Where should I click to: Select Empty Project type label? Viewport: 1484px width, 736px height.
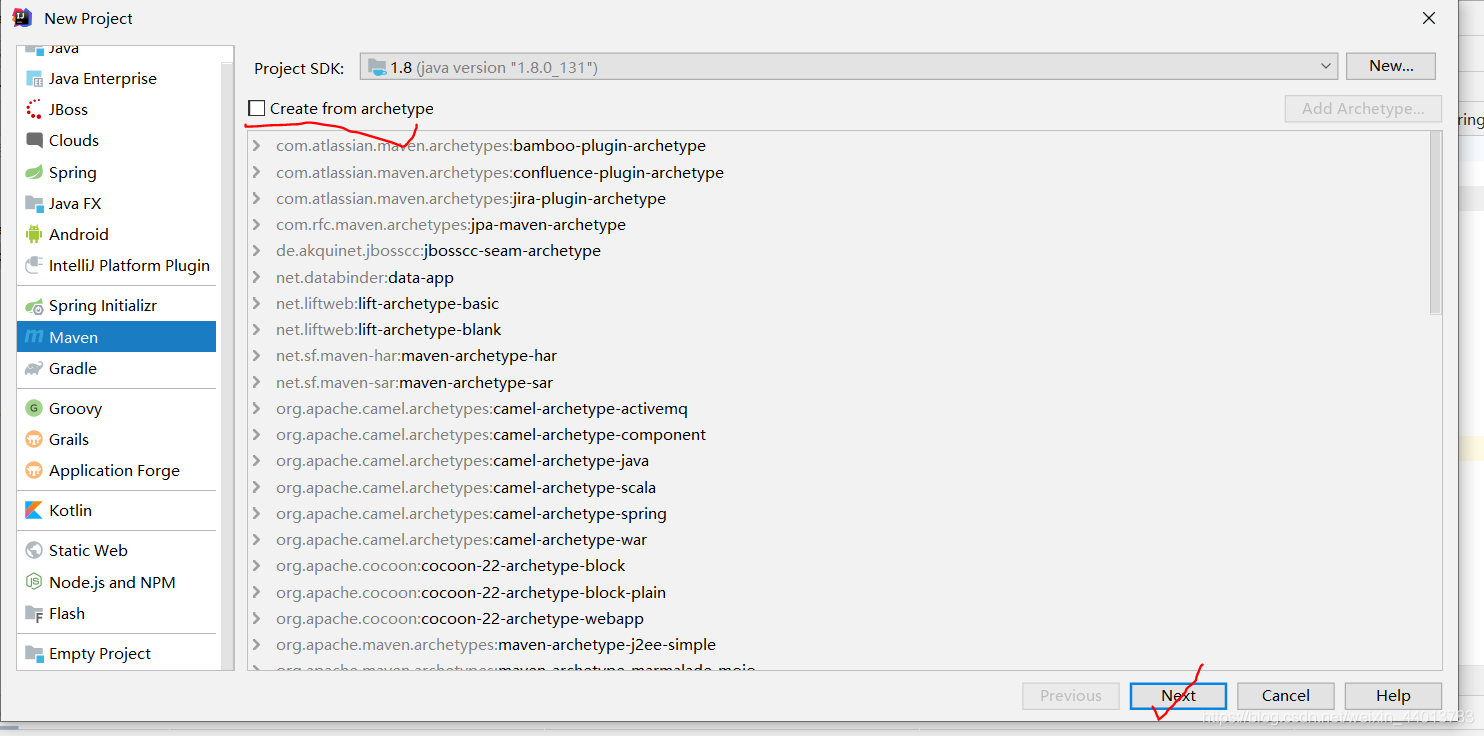click(100, 654)
